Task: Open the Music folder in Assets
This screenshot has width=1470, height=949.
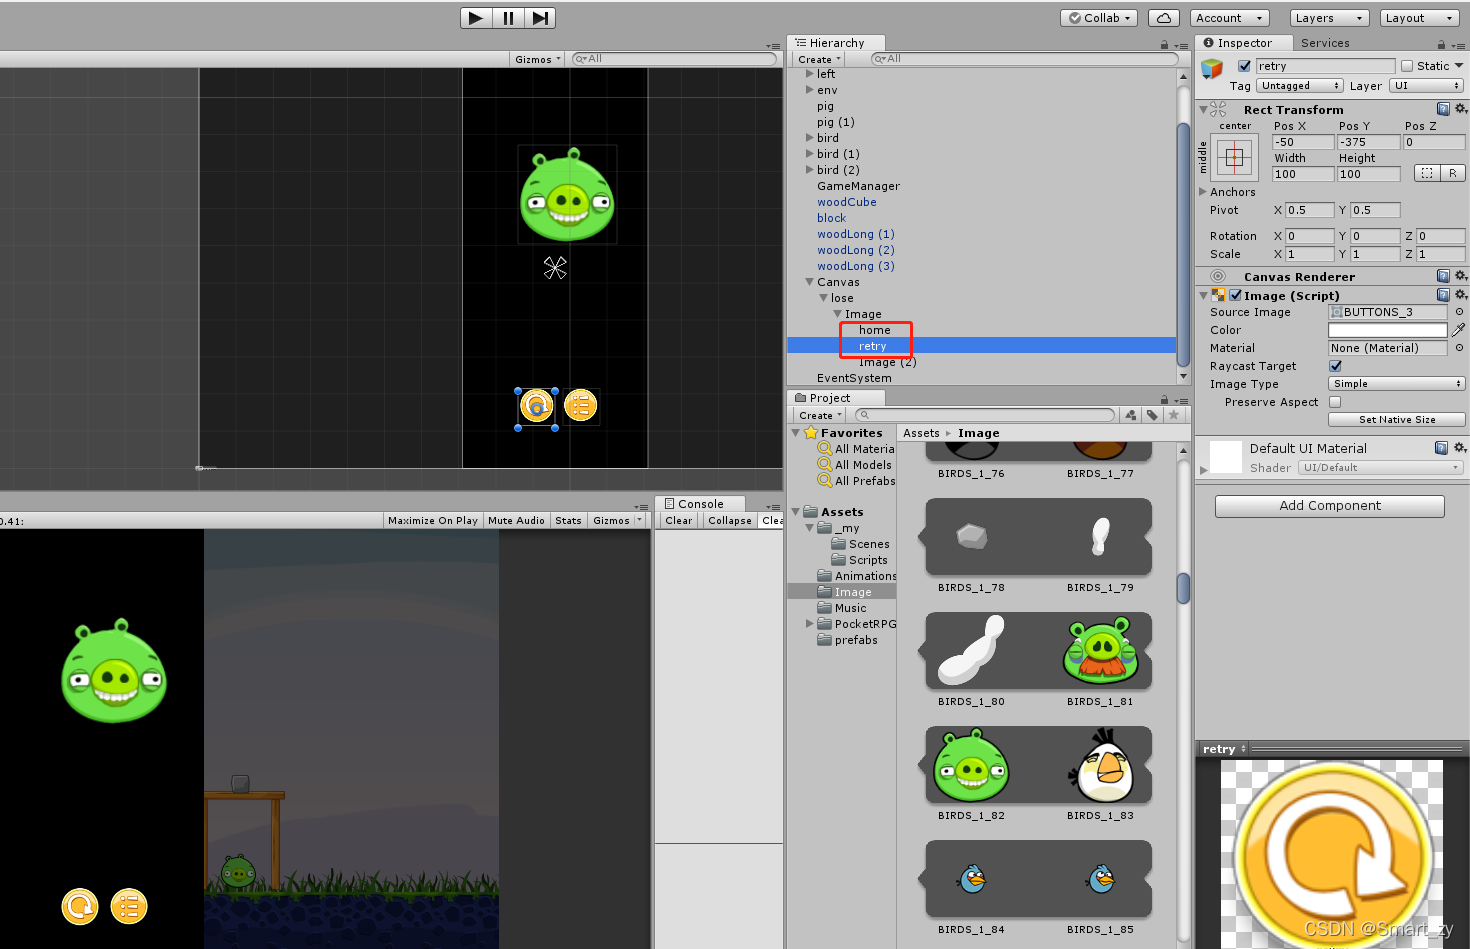Action: 850,608
